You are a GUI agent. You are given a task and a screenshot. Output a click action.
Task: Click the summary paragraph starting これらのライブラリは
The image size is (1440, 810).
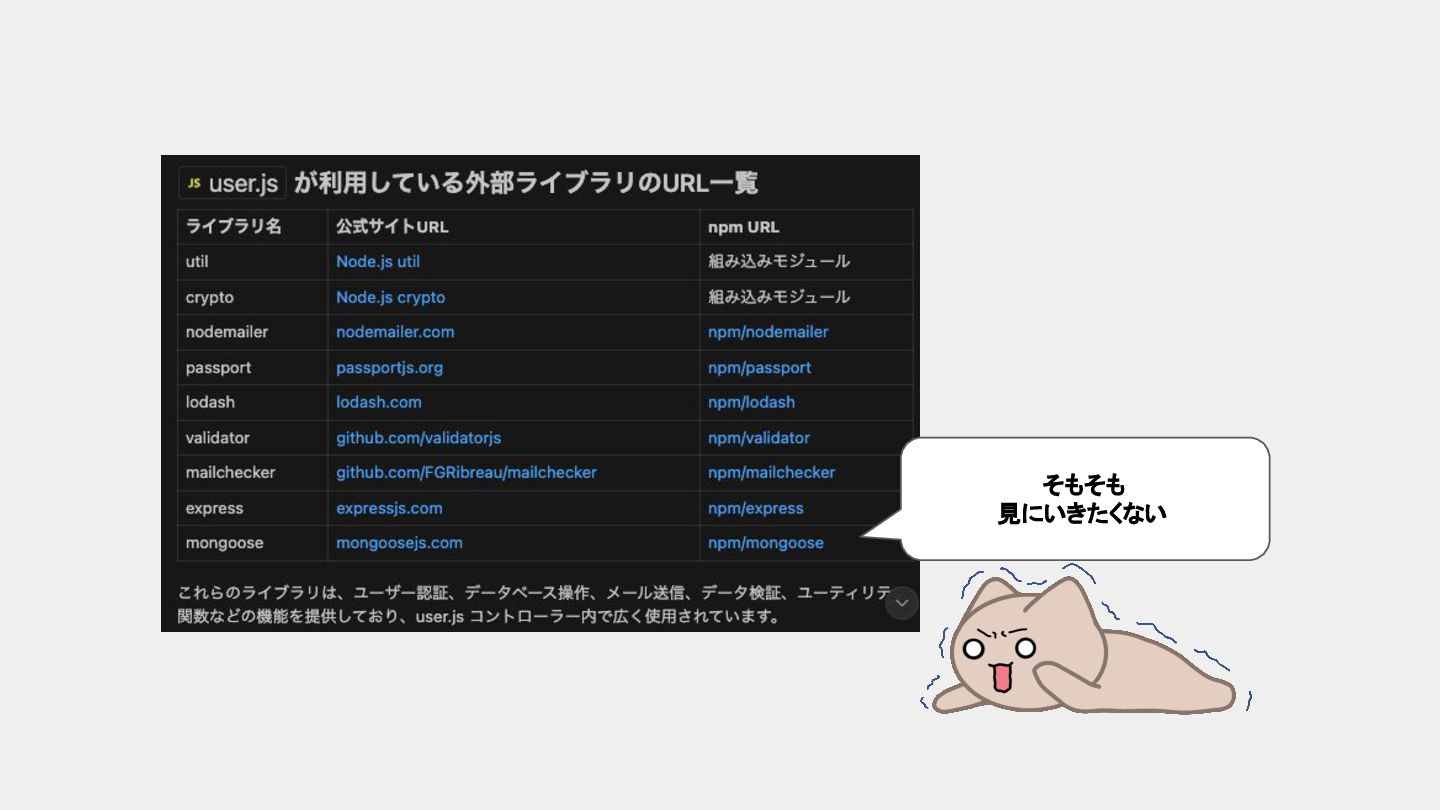click(x=533, y=604)
